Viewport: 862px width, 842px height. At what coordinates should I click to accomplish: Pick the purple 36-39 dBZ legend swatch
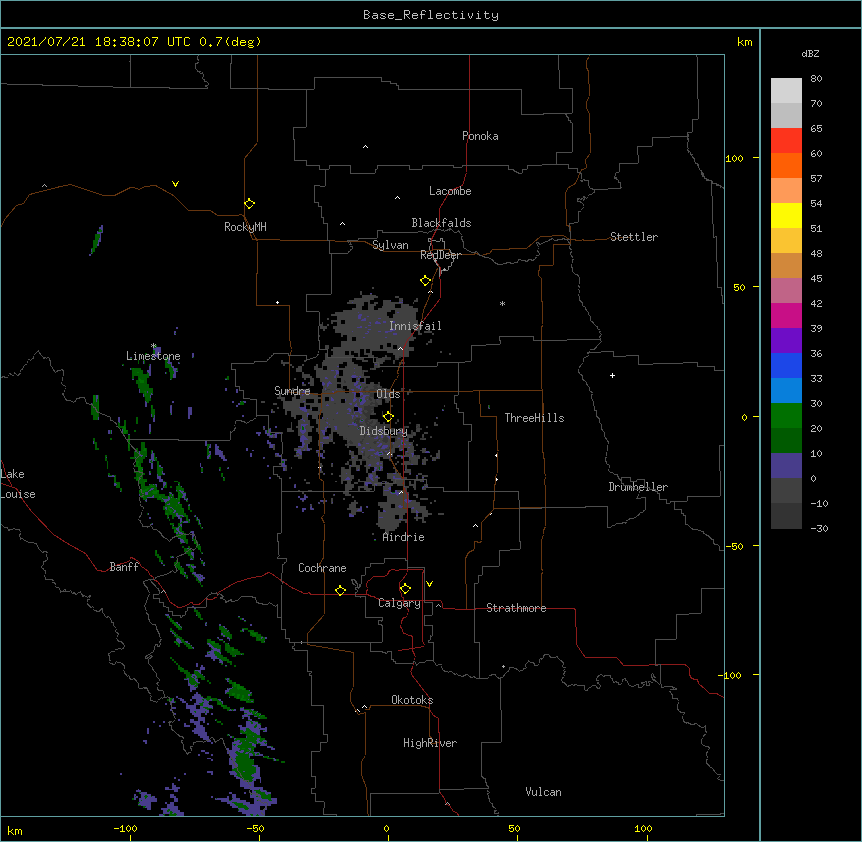[x=786, y=341]
